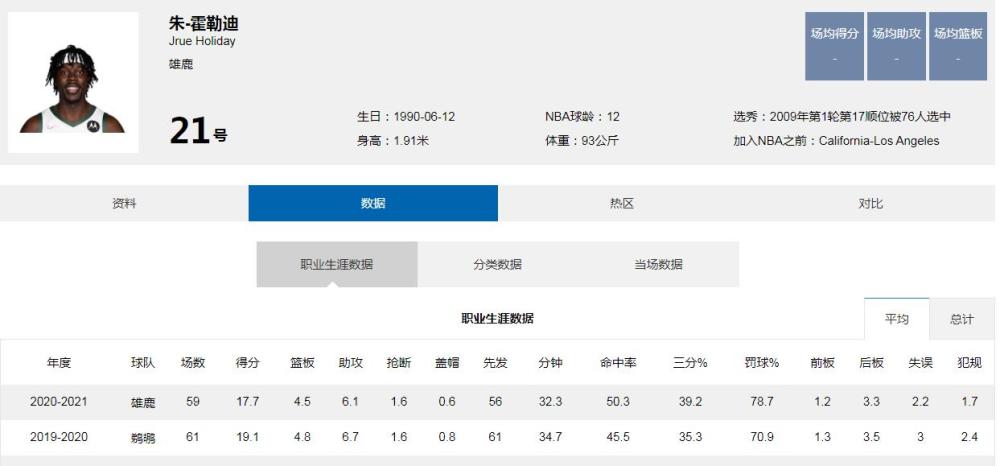Click the 盖帽 column header

(x=447, y=363)
